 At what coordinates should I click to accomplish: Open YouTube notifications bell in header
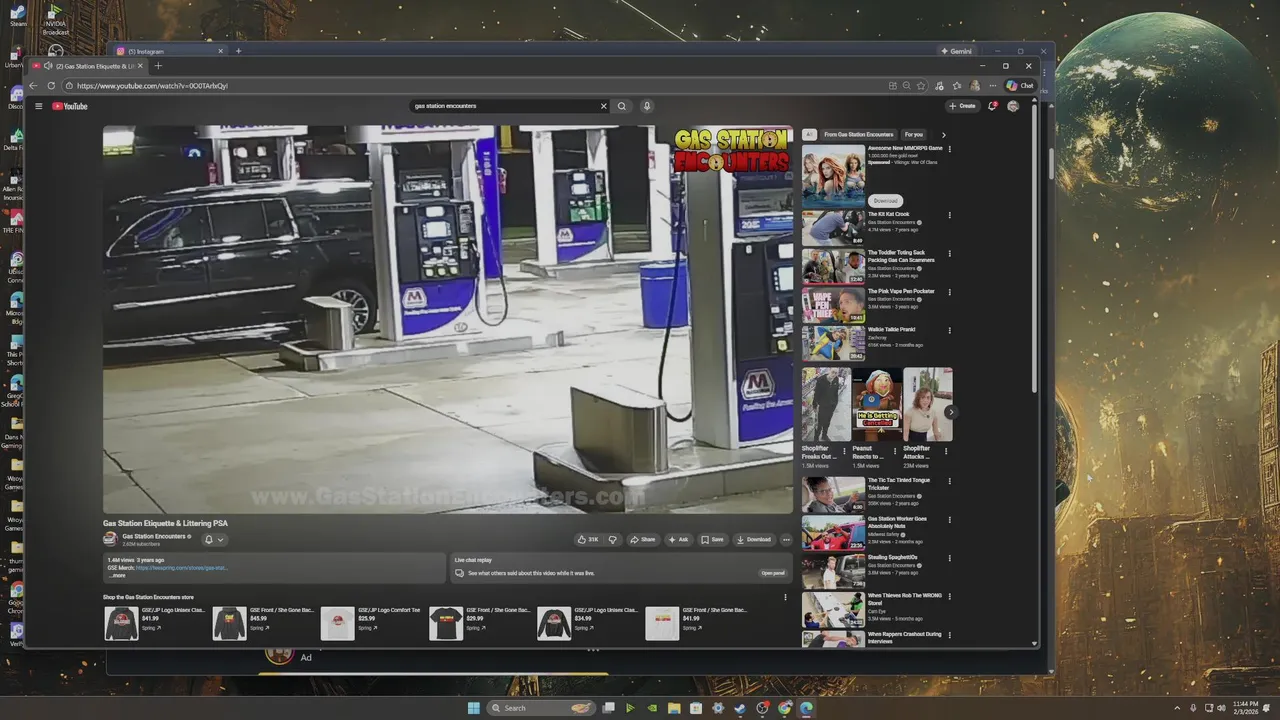[992, 106]
